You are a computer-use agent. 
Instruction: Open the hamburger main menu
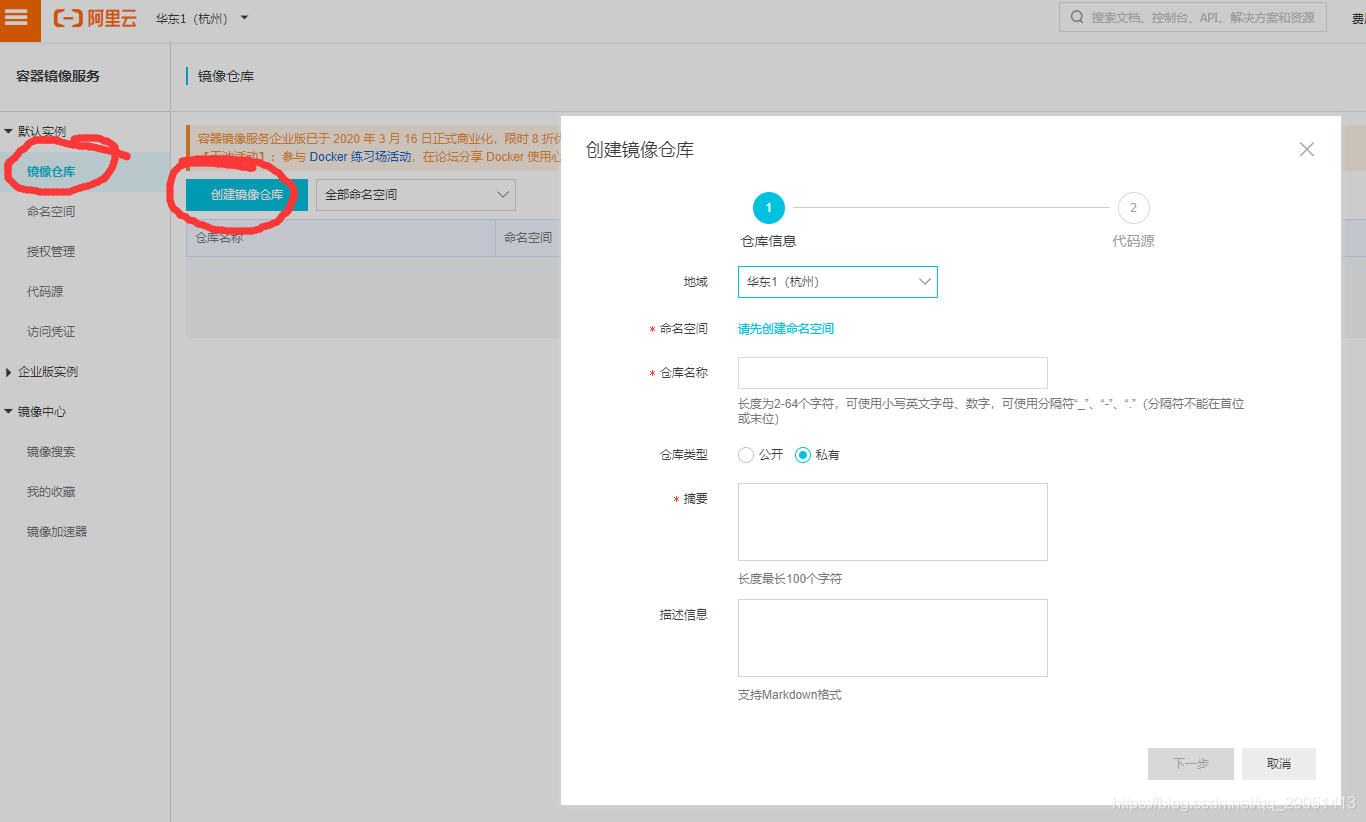pyautogui.click(x=17, y=17)
